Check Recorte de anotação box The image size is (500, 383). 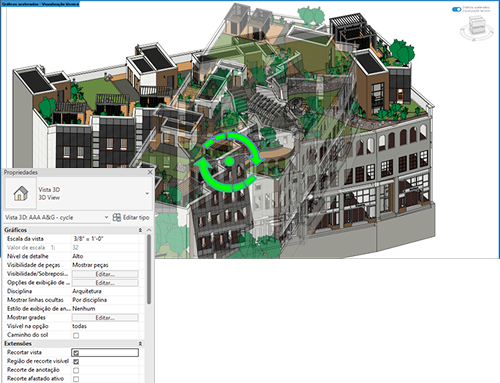pos(76,370)
